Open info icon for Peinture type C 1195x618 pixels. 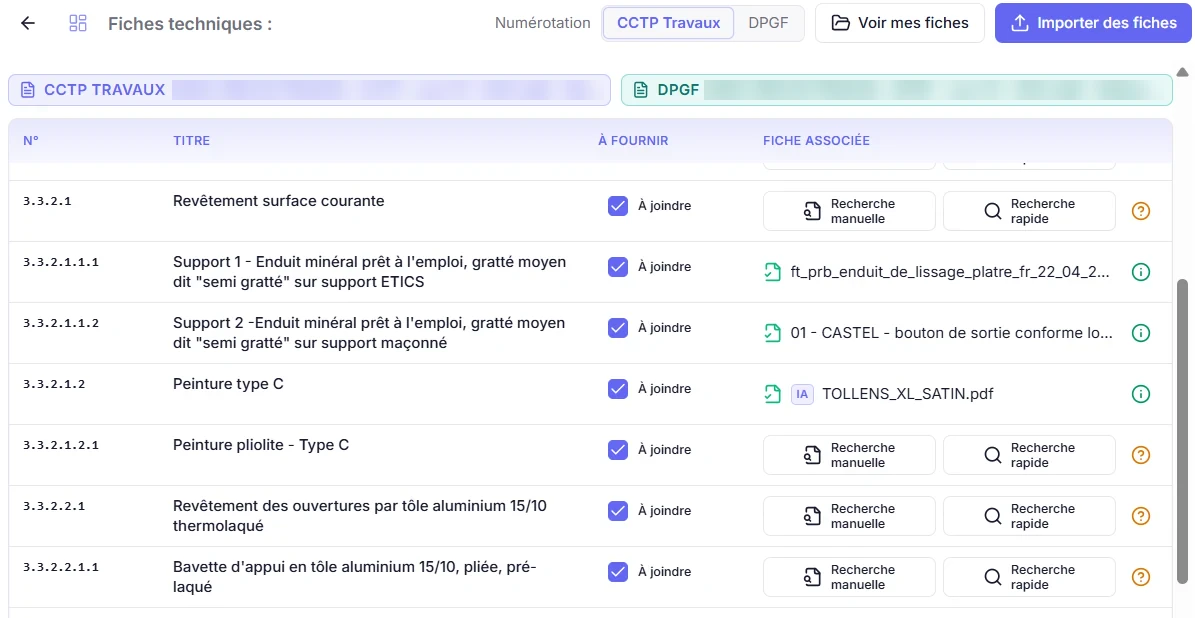click(1140, 394)
